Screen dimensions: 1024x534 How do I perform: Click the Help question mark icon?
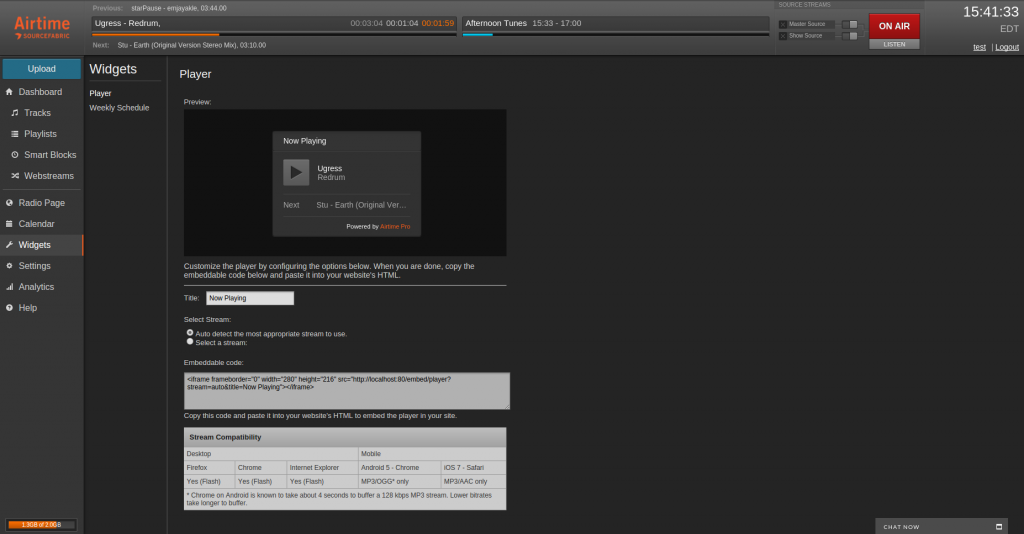coord(9,307)
